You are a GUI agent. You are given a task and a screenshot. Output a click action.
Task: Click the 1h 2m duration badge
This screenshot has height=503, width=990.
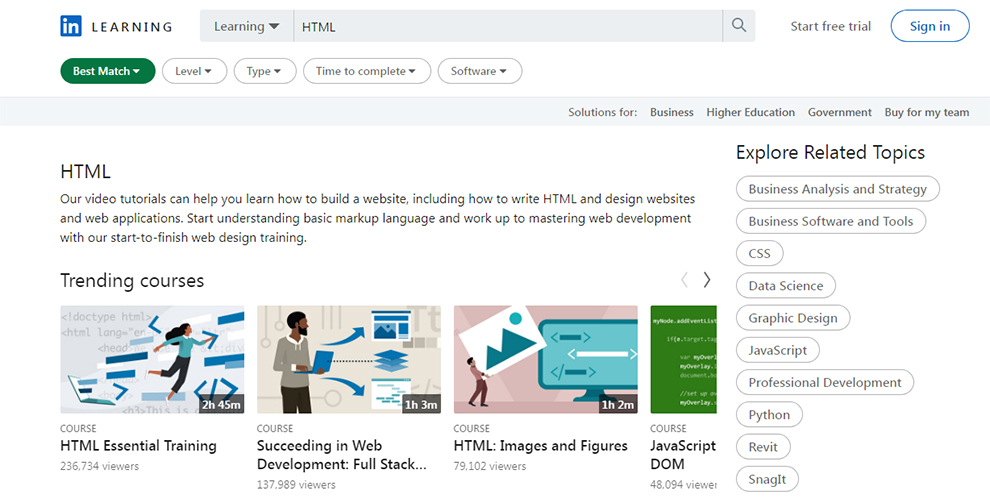[617, 405]
